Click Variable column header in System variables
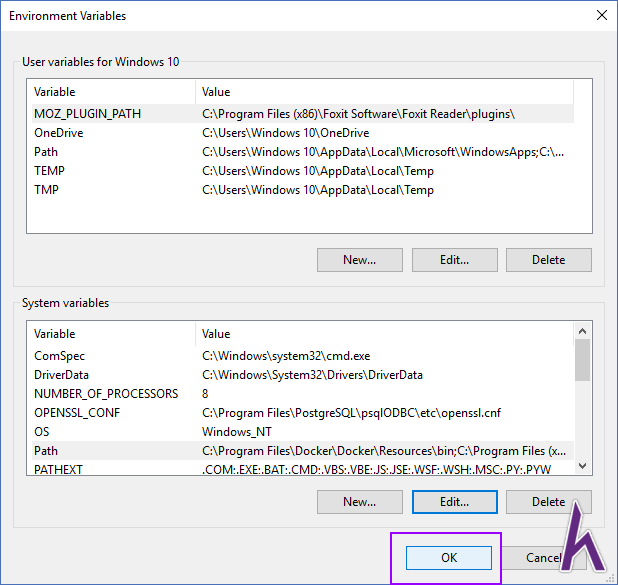Image resolution: width=618 pixels, height=585 pixels. [114, 334]
